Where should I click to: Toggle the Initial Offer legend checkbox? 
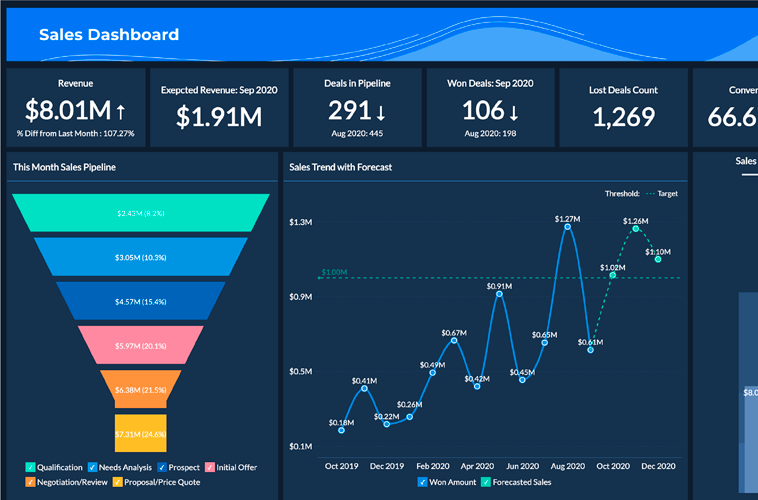point(210,467)
